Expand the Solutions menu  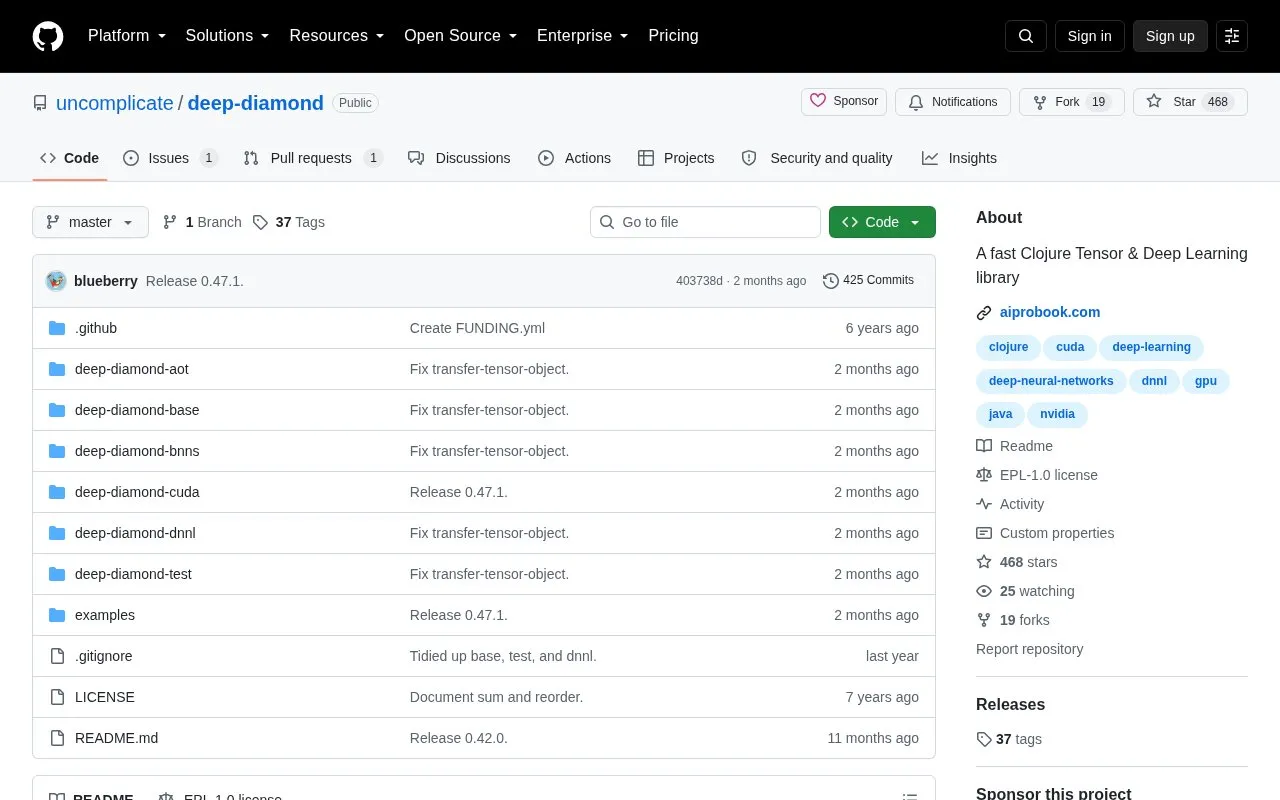[228, 36]
